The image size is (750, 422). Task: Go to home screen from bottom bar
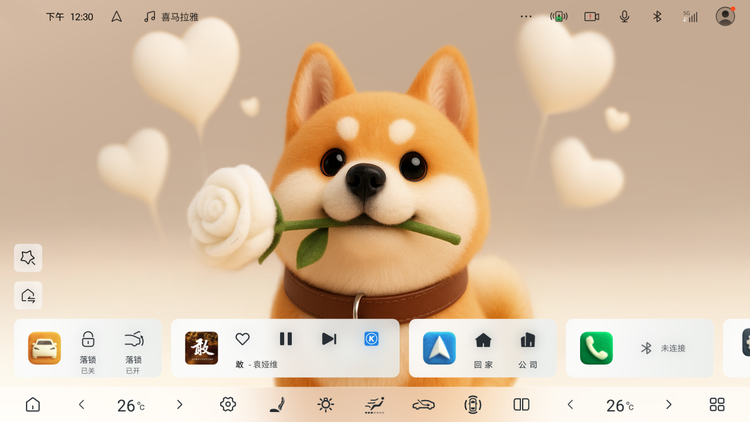pos(33,405)
